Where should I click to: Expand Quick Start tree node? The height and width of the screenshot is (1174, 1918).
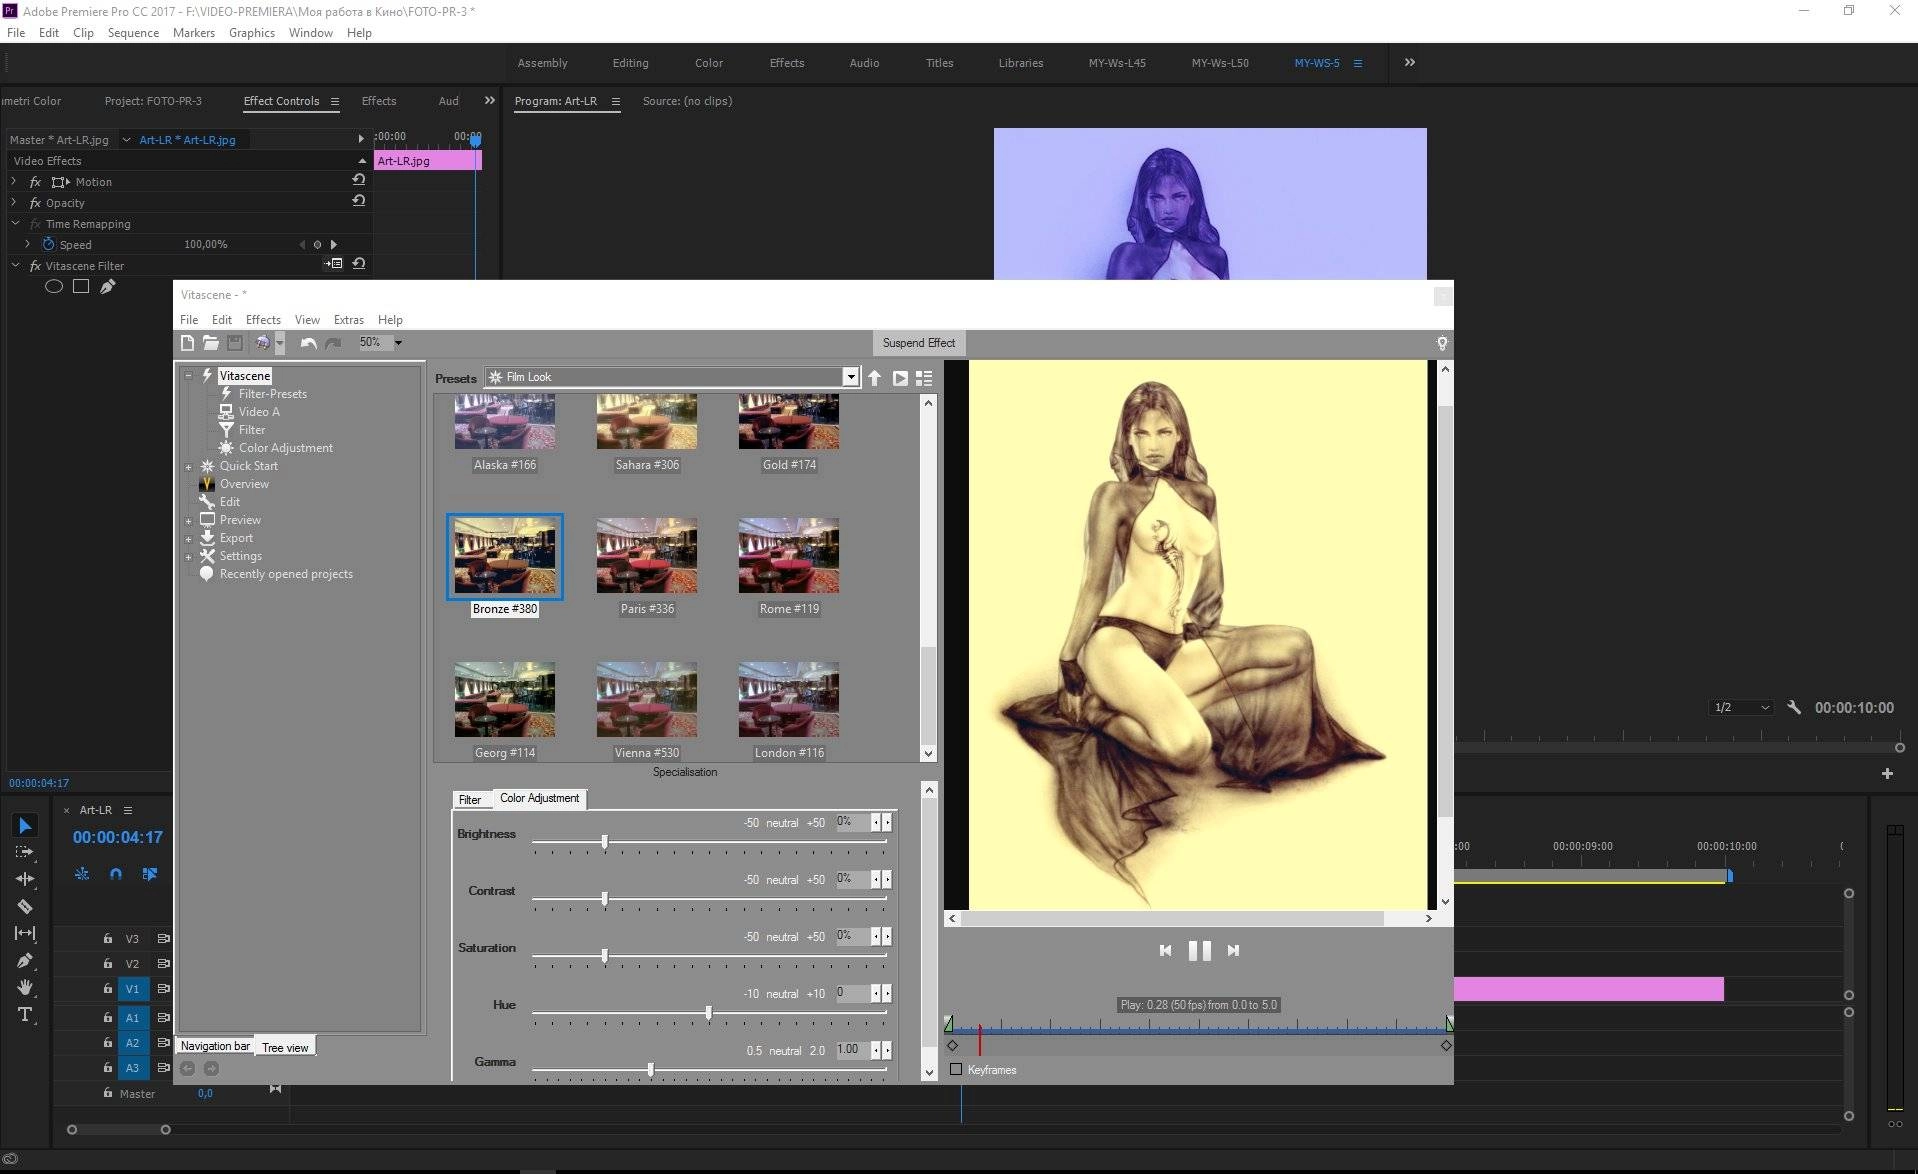[x=188, y=467]
